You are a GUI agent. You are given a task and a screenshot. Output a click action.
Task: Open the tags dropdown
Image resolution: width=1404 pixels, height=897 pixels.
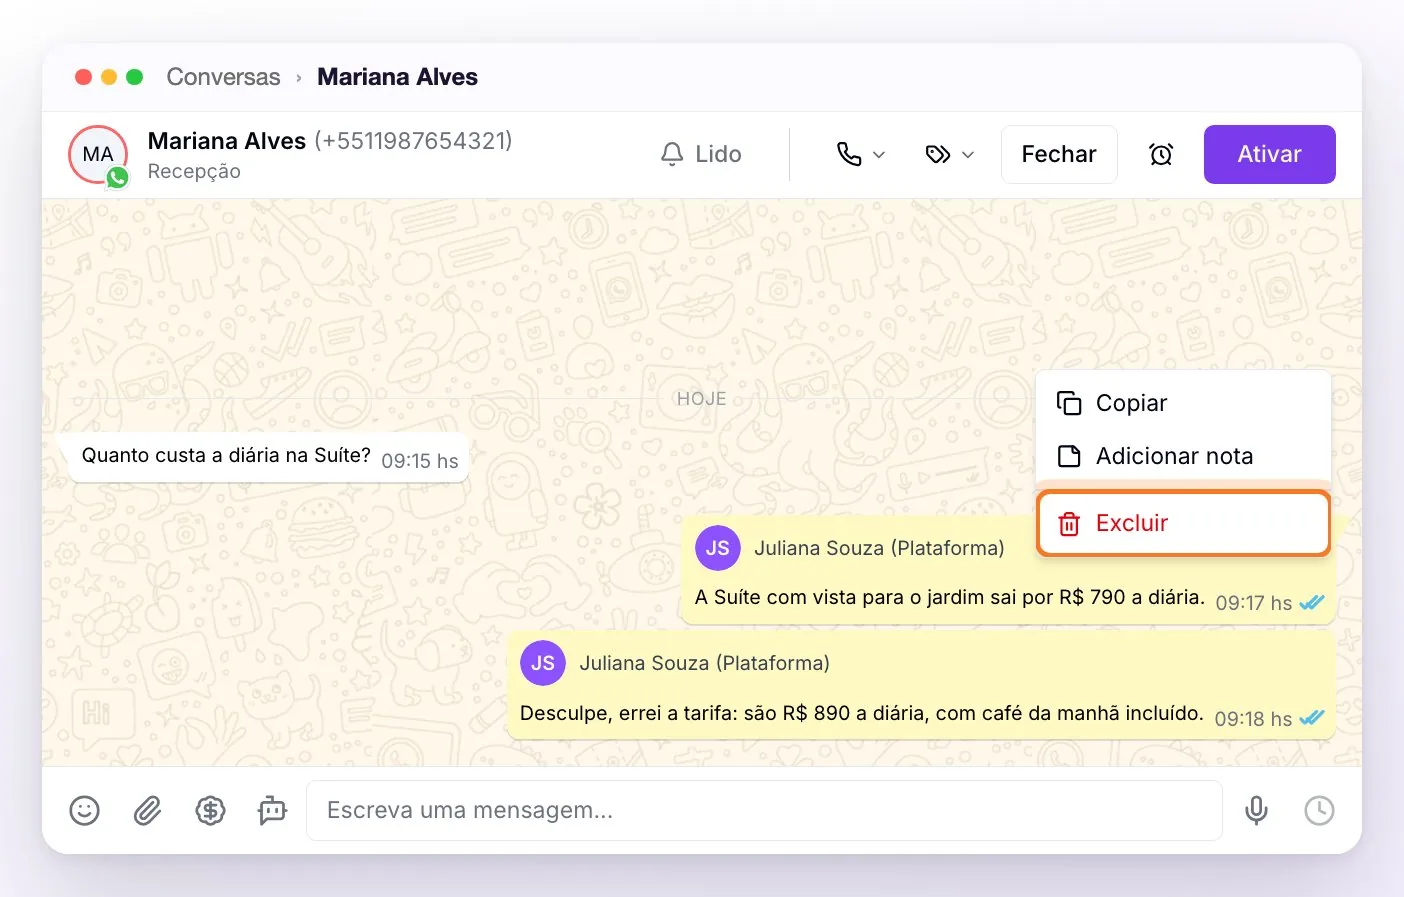pos(949,154)
